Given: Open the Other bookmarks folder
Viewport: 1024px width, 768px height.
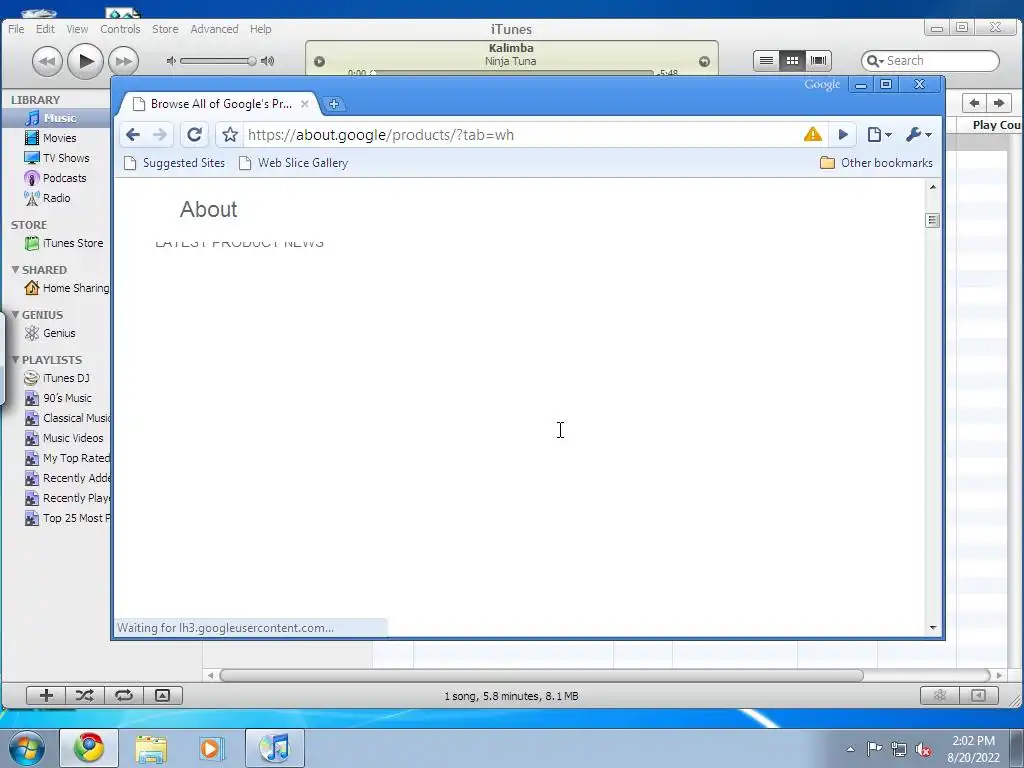Looking at the screenshot, I should point(876,163).
